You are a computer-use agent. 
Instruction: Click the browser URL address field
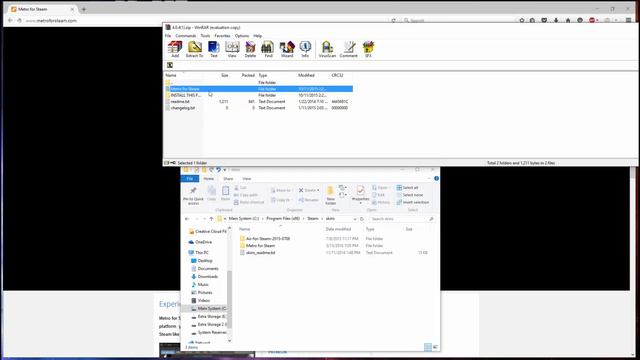tap(204, 20)
